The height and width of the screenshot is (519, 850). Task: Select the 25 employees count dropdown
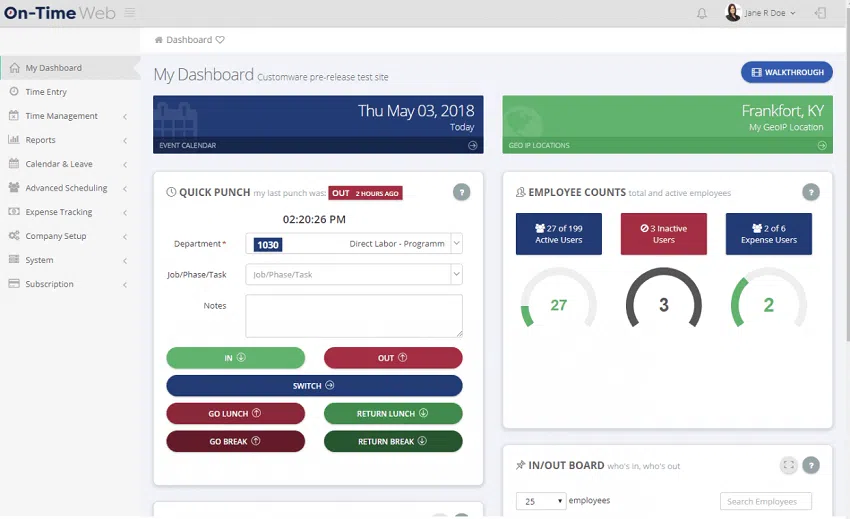[x=540, y=501]
